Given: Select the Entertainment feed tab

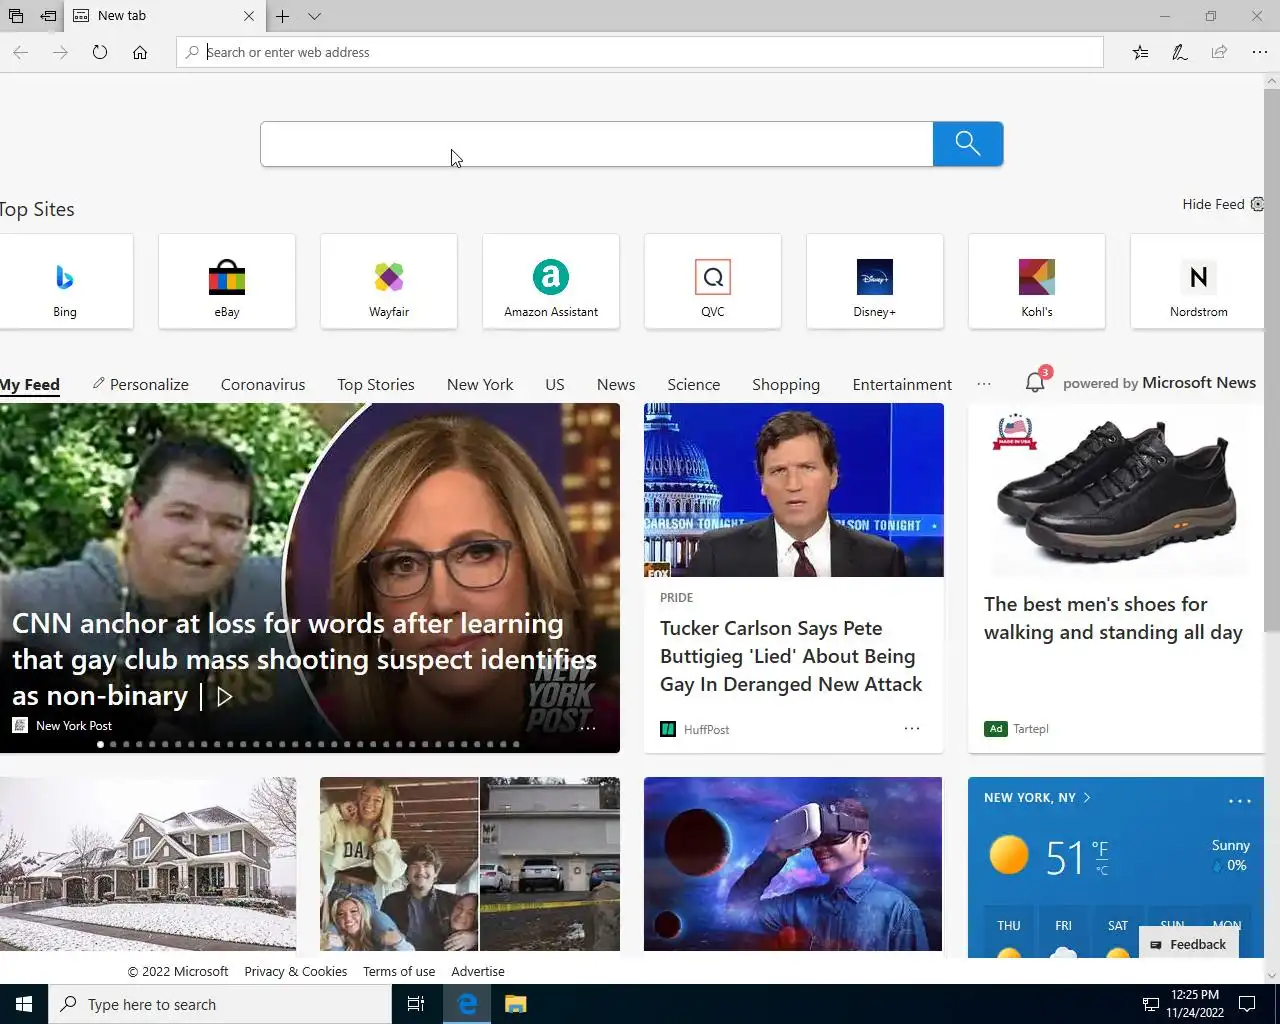Looking at the screenshot, I should click(902, 384).
